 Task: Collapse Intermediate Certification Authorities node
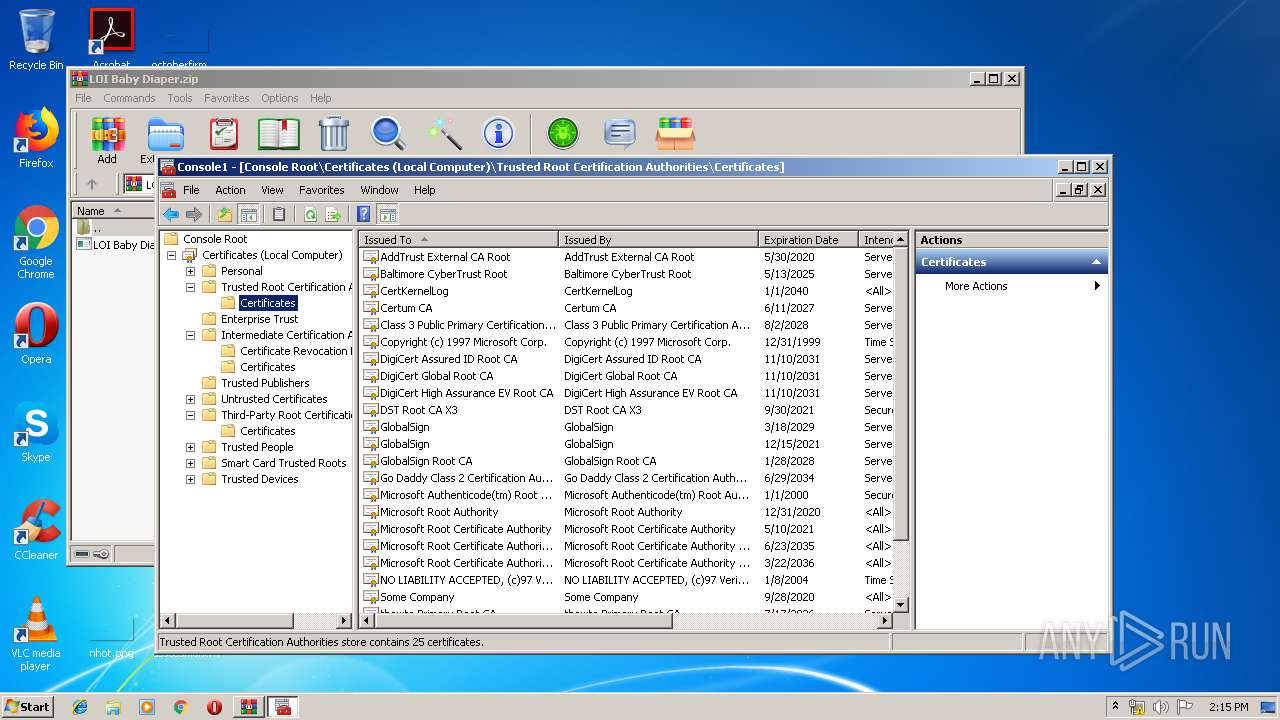[191, 335]
